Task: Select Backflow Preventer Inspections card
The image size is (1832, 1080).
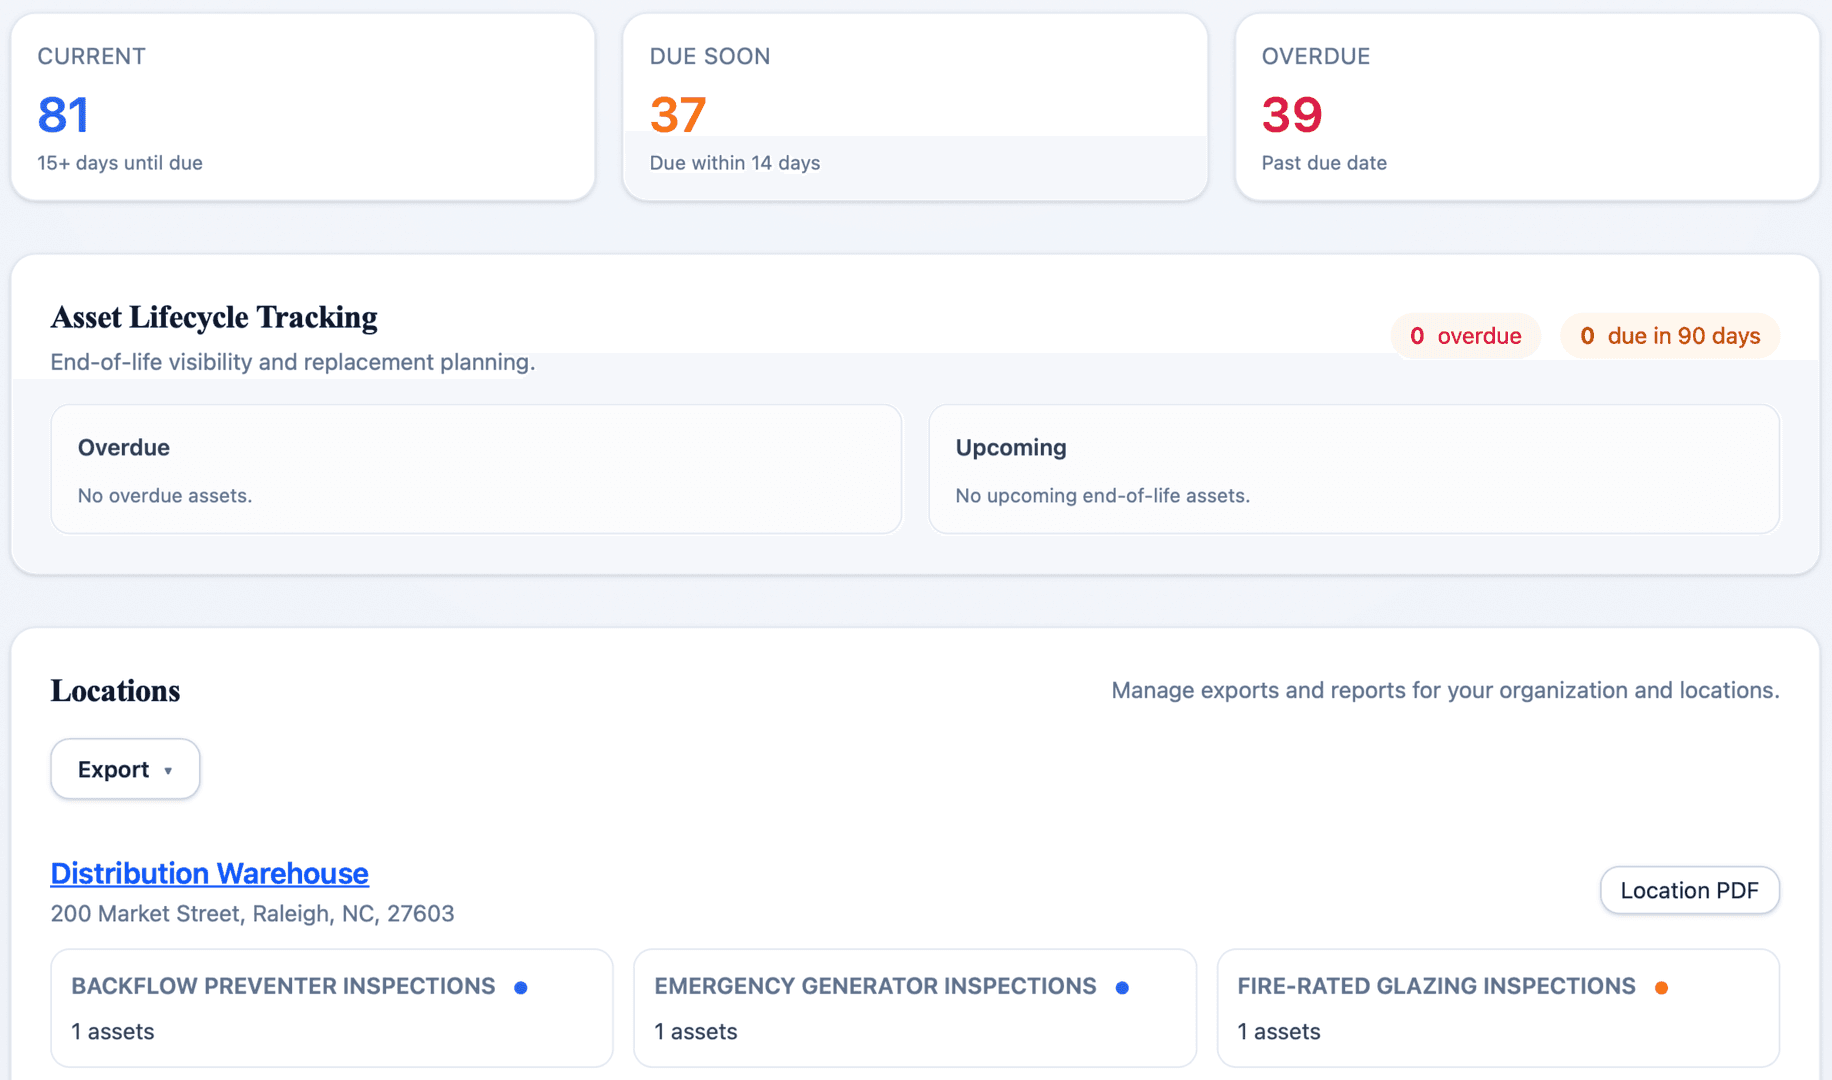Action: pyautogui.click(x=332, y=1008)
